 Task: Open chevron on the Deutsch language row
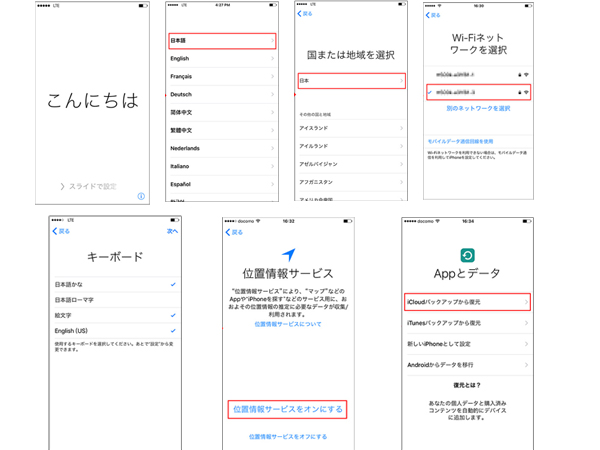point(272,95)
